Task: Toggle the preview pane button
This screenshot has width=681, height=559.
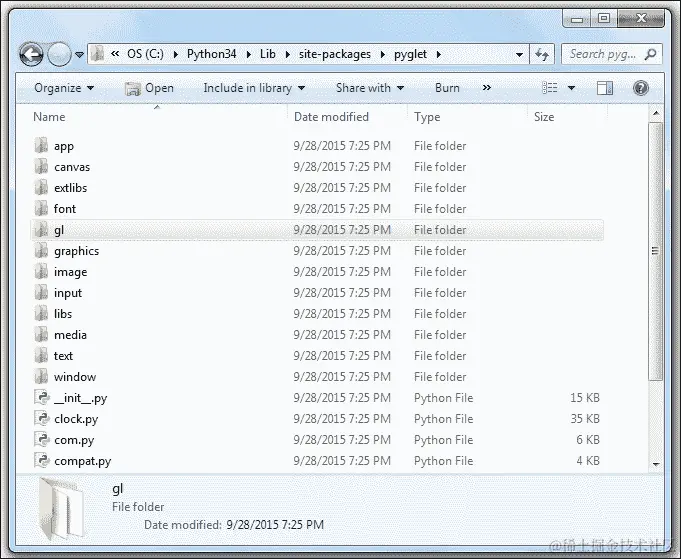Action: 605,88
